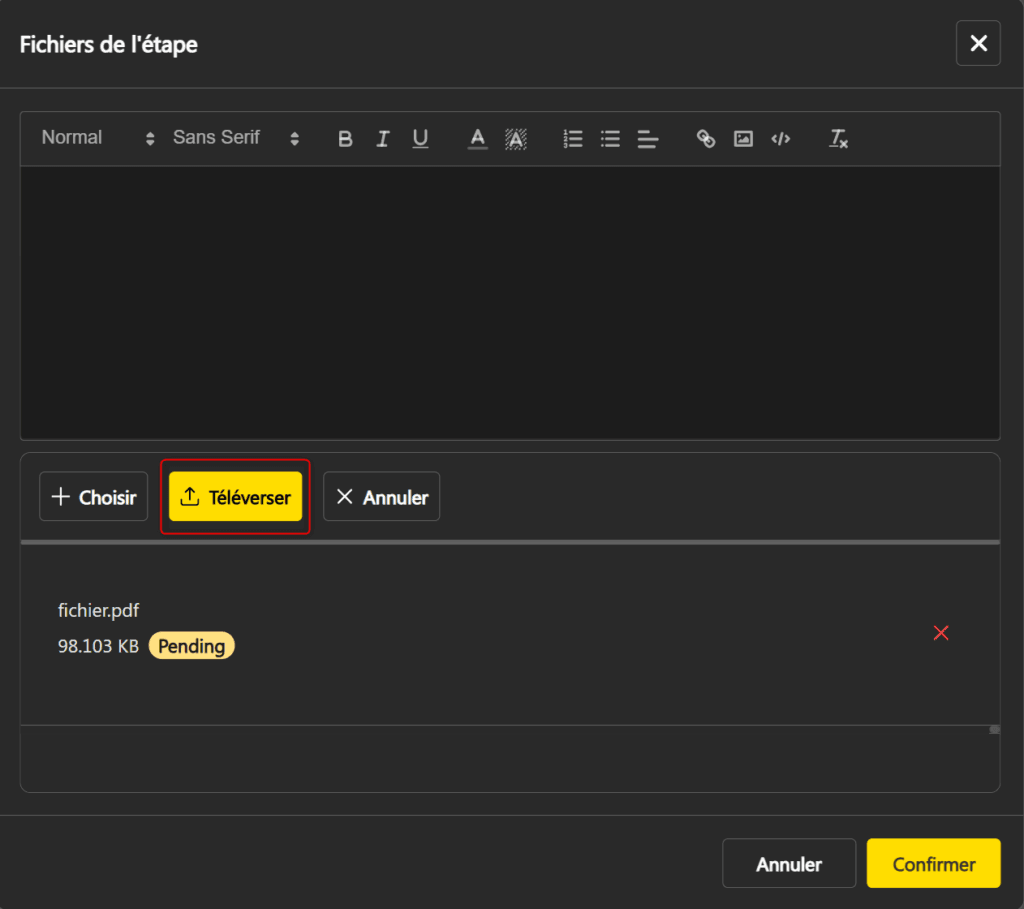Screen dimensions: 1024x909
Task: Expand the Normal heading size dropdown
Action: (97, 138)
